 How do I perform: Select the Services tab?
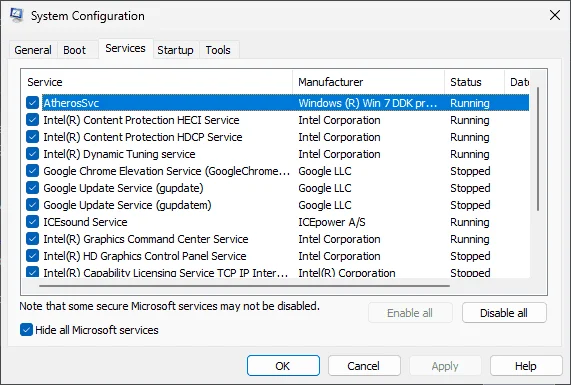point(125,48)
